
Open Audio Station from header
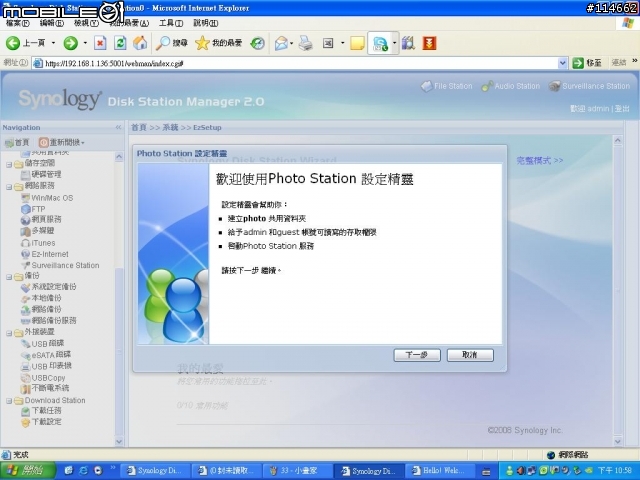[511, 86]
